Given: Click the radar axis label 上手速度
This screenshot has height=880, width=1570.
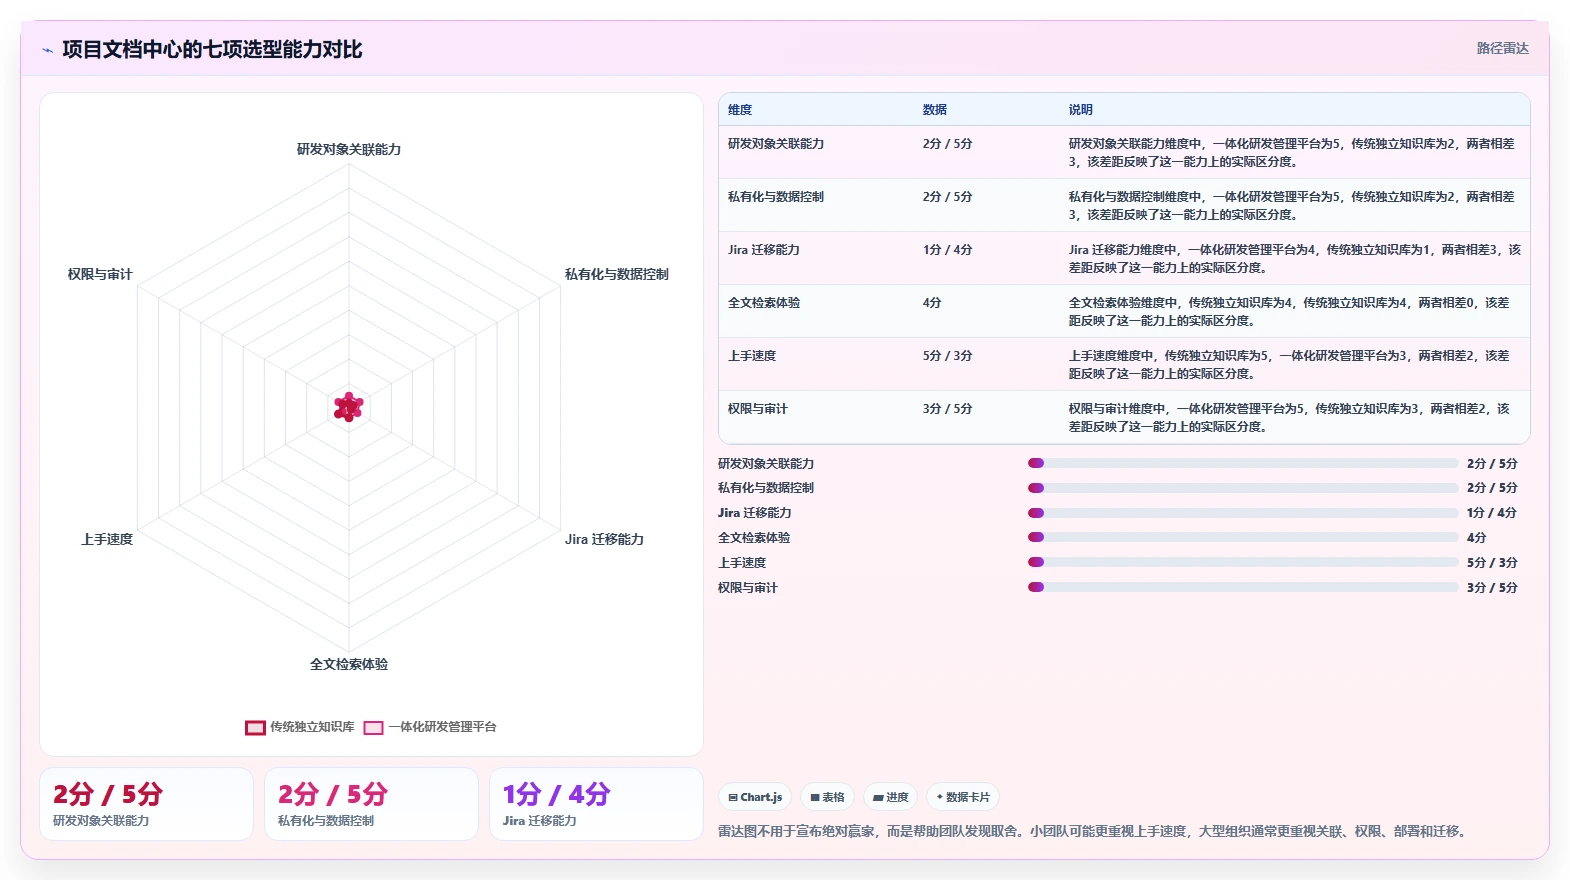Looking at the screenshot, I should 107,539.
